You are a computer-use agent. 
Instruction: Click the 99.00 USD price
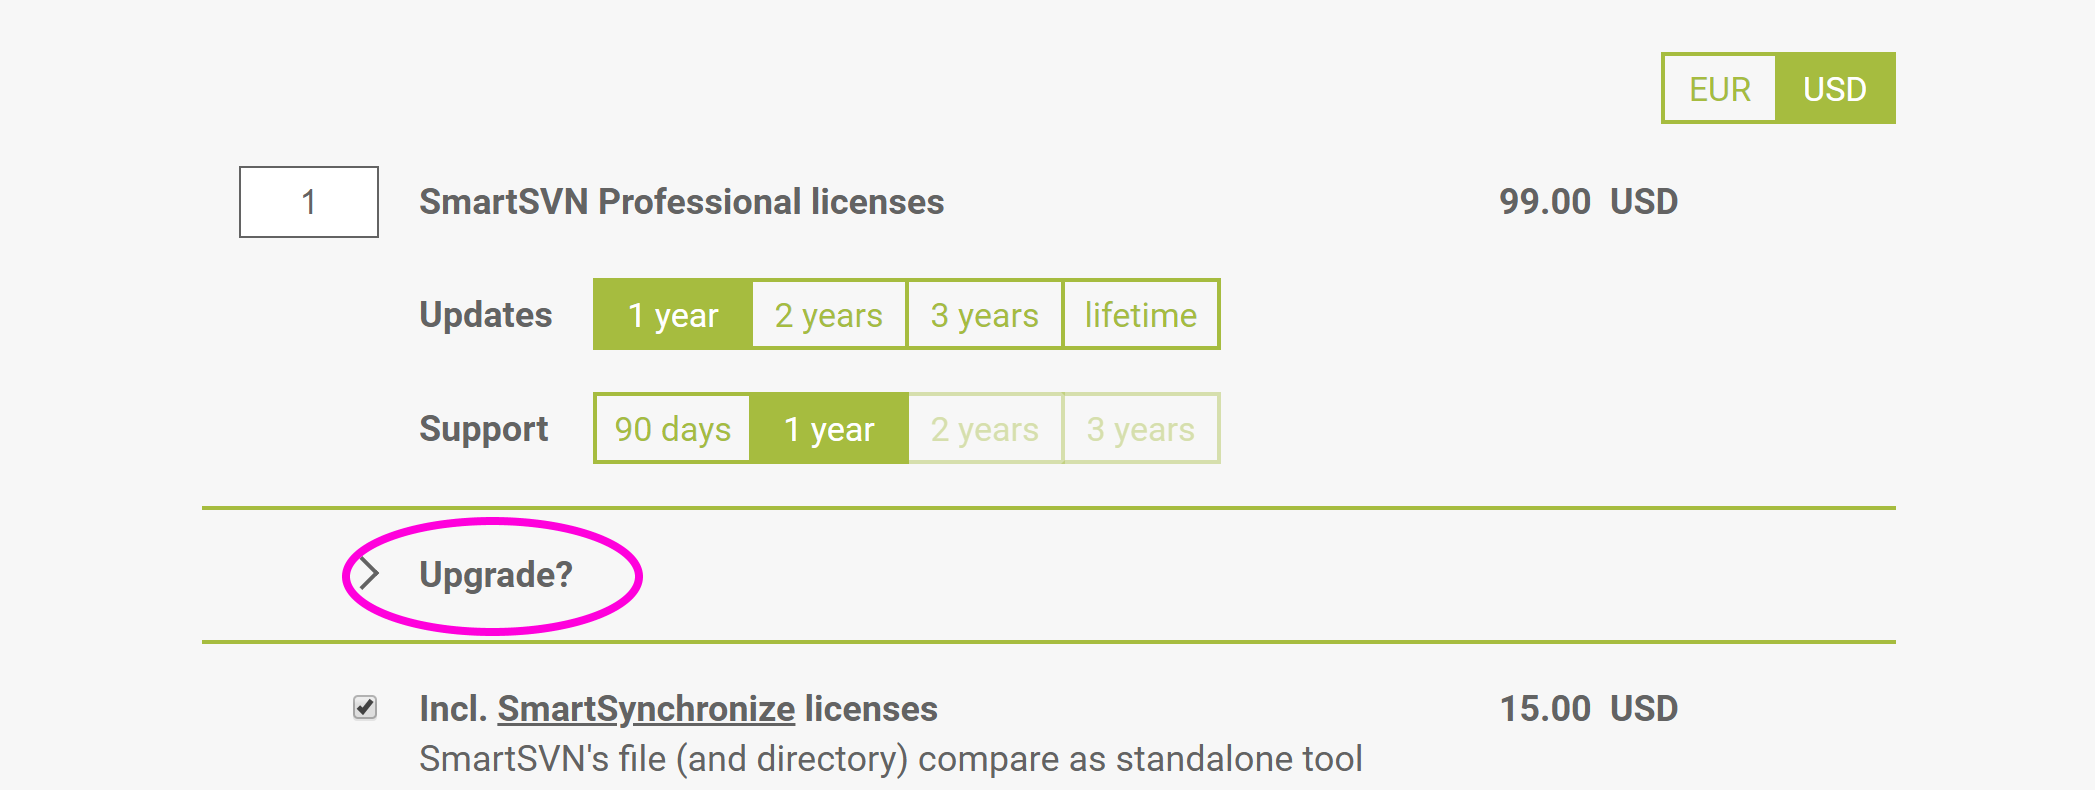tap(1588, 202)
